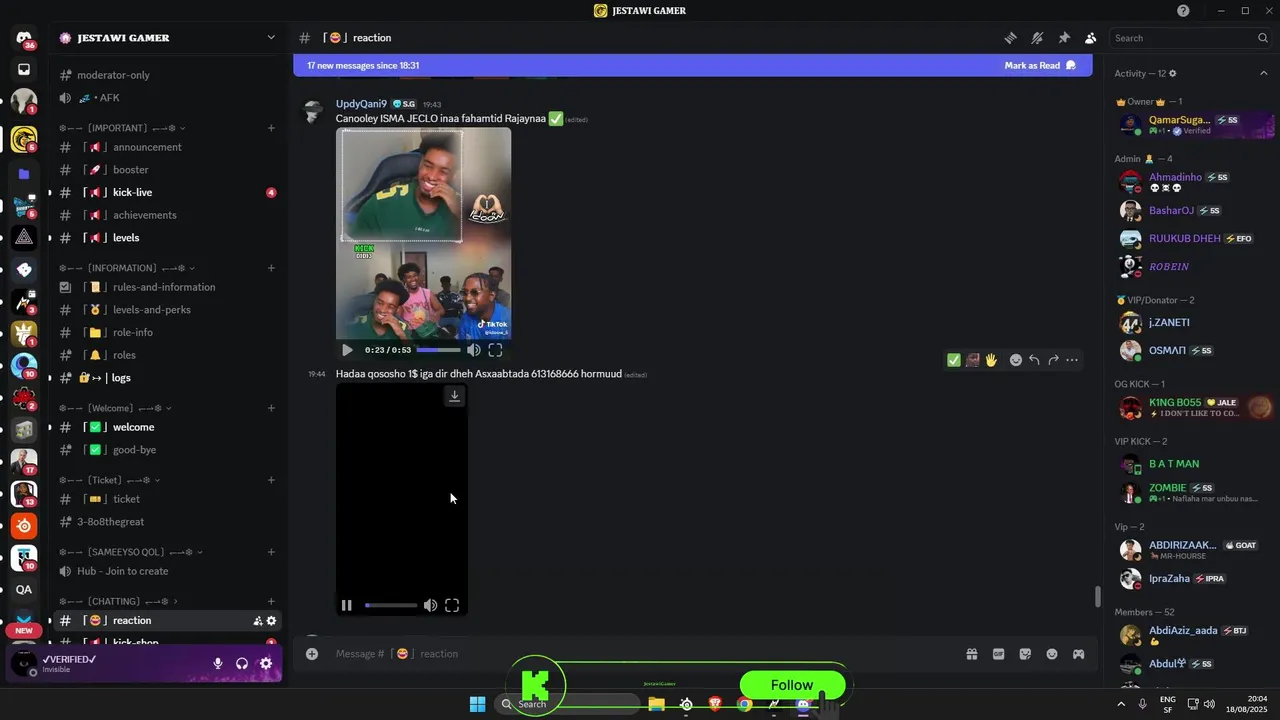
Task: Reply to the hovered message
Action: click(1034, 360)
